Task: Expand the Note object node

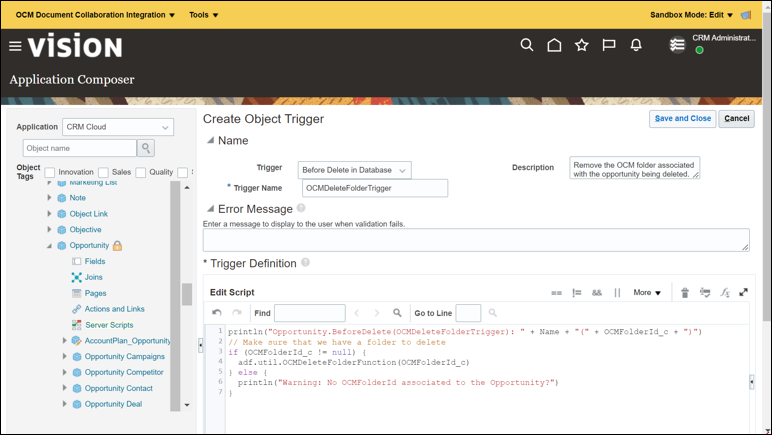Action: point(49,197)
